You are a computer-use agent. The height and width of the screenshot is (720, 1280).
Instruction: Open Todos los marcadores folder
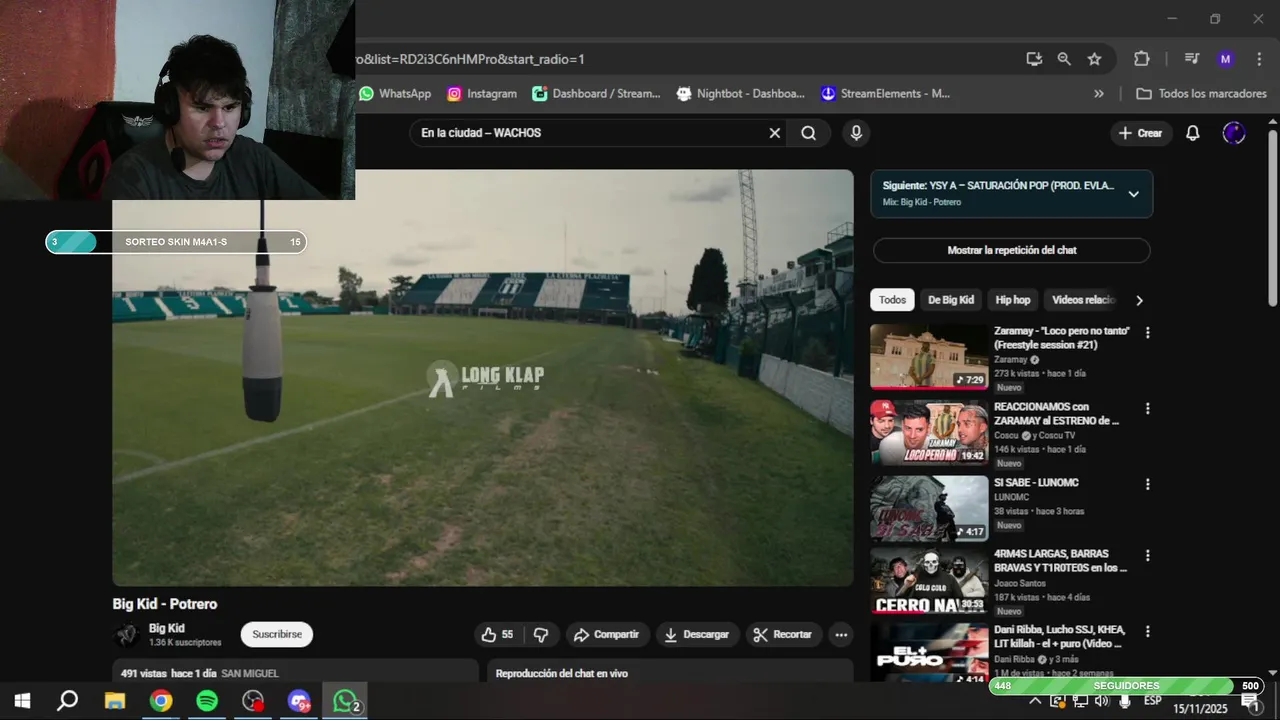(x=1202, y=93)
